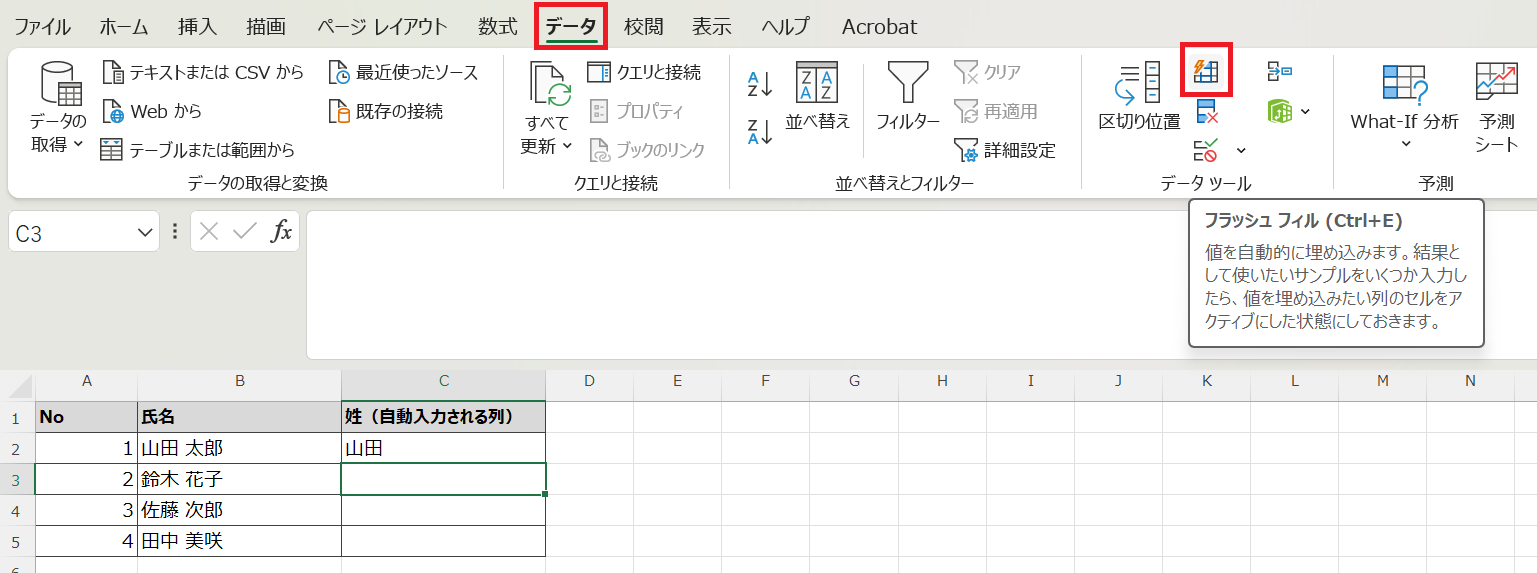Open the 並べ替え sort dialog

pos(817,96)
